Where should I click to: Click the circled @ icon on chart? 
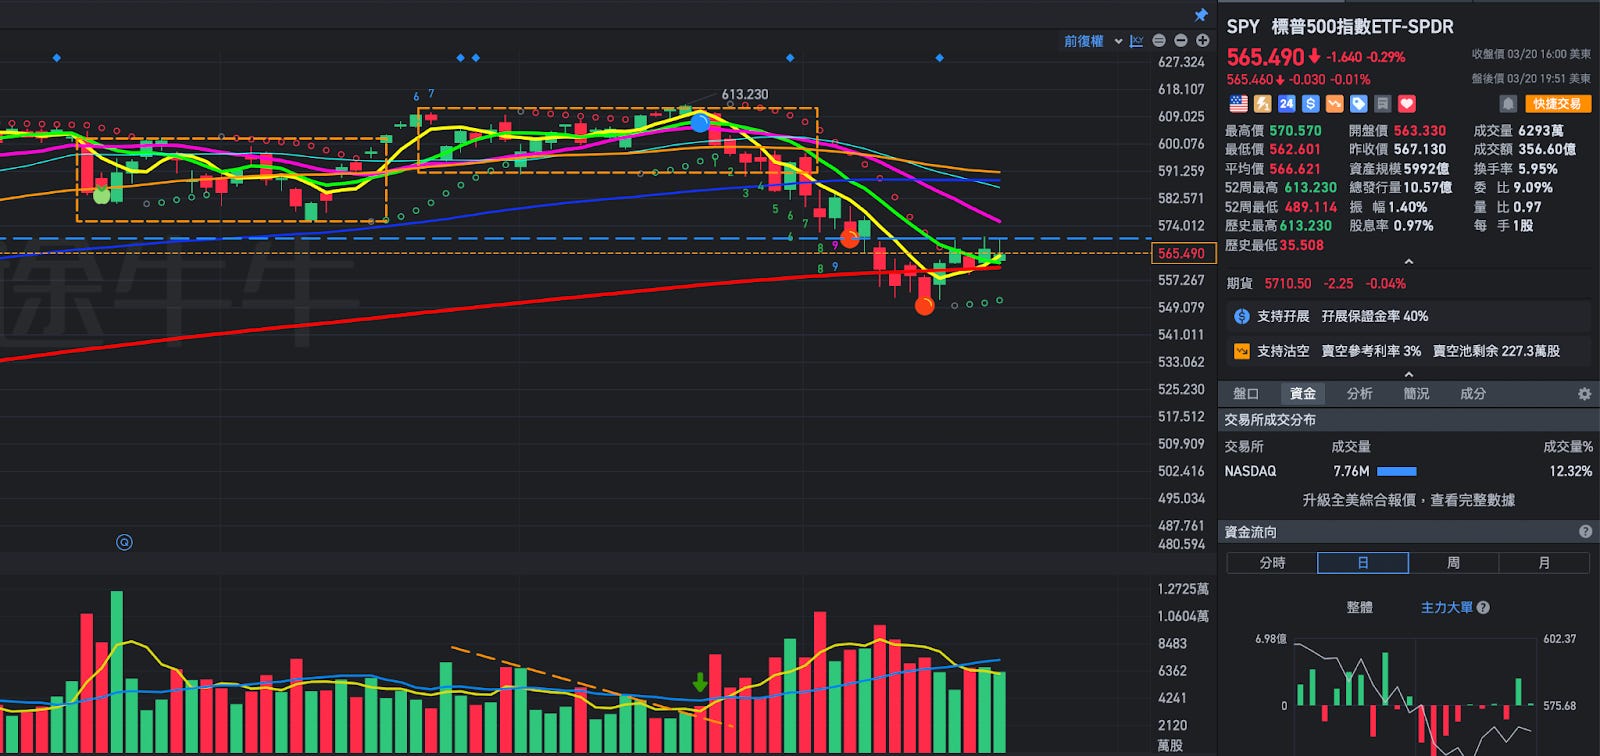[x=124, y=542]
